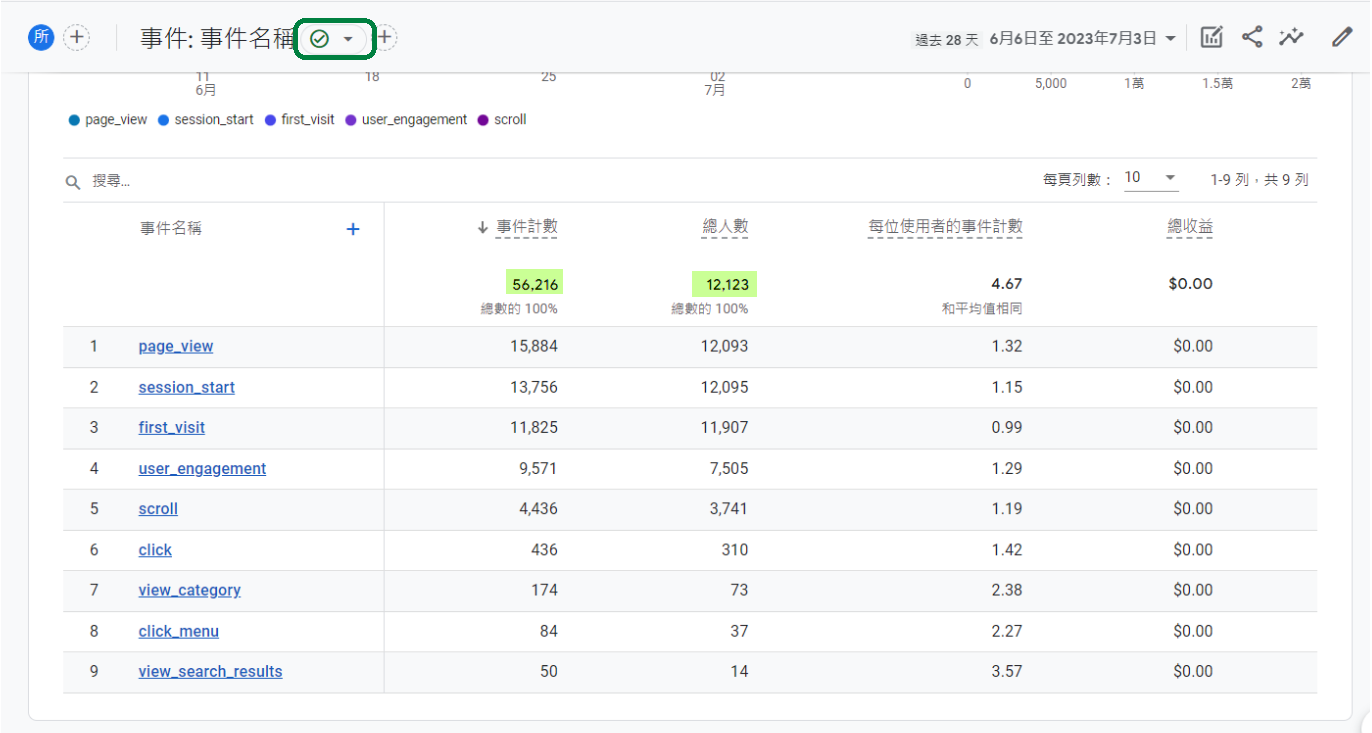Click the average events per user 4.67
Screen dimensions: 1372x733
coord(1006,284)
